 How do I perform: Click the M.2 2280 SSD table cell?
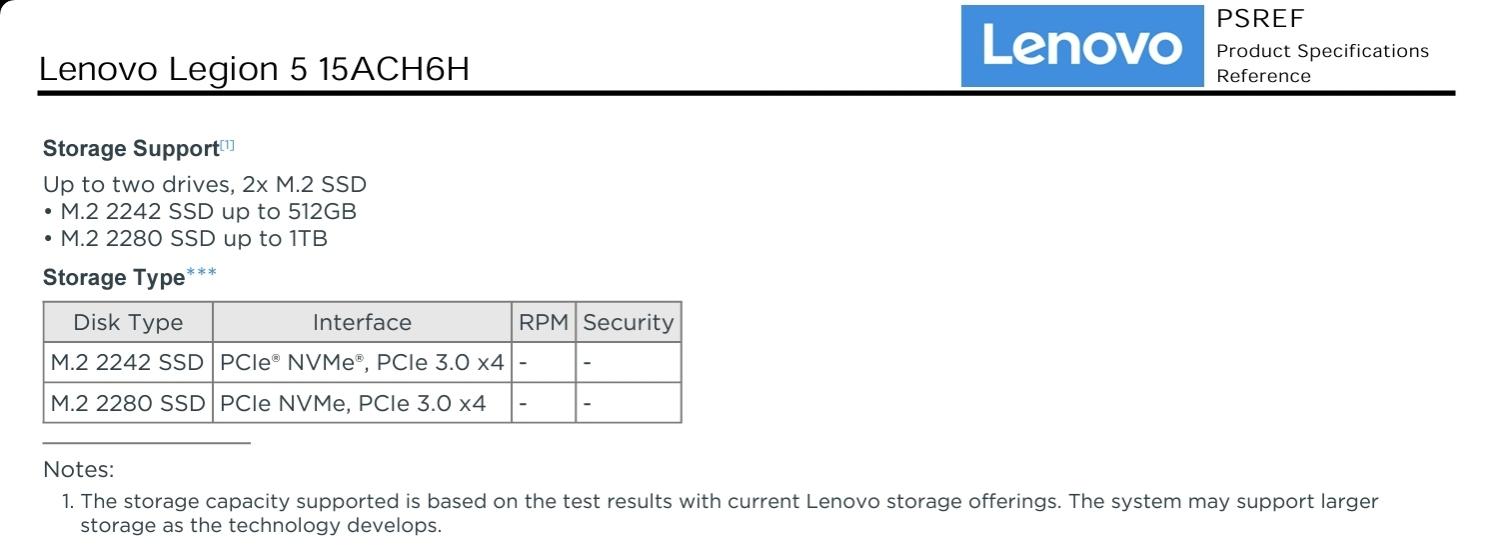127,403
